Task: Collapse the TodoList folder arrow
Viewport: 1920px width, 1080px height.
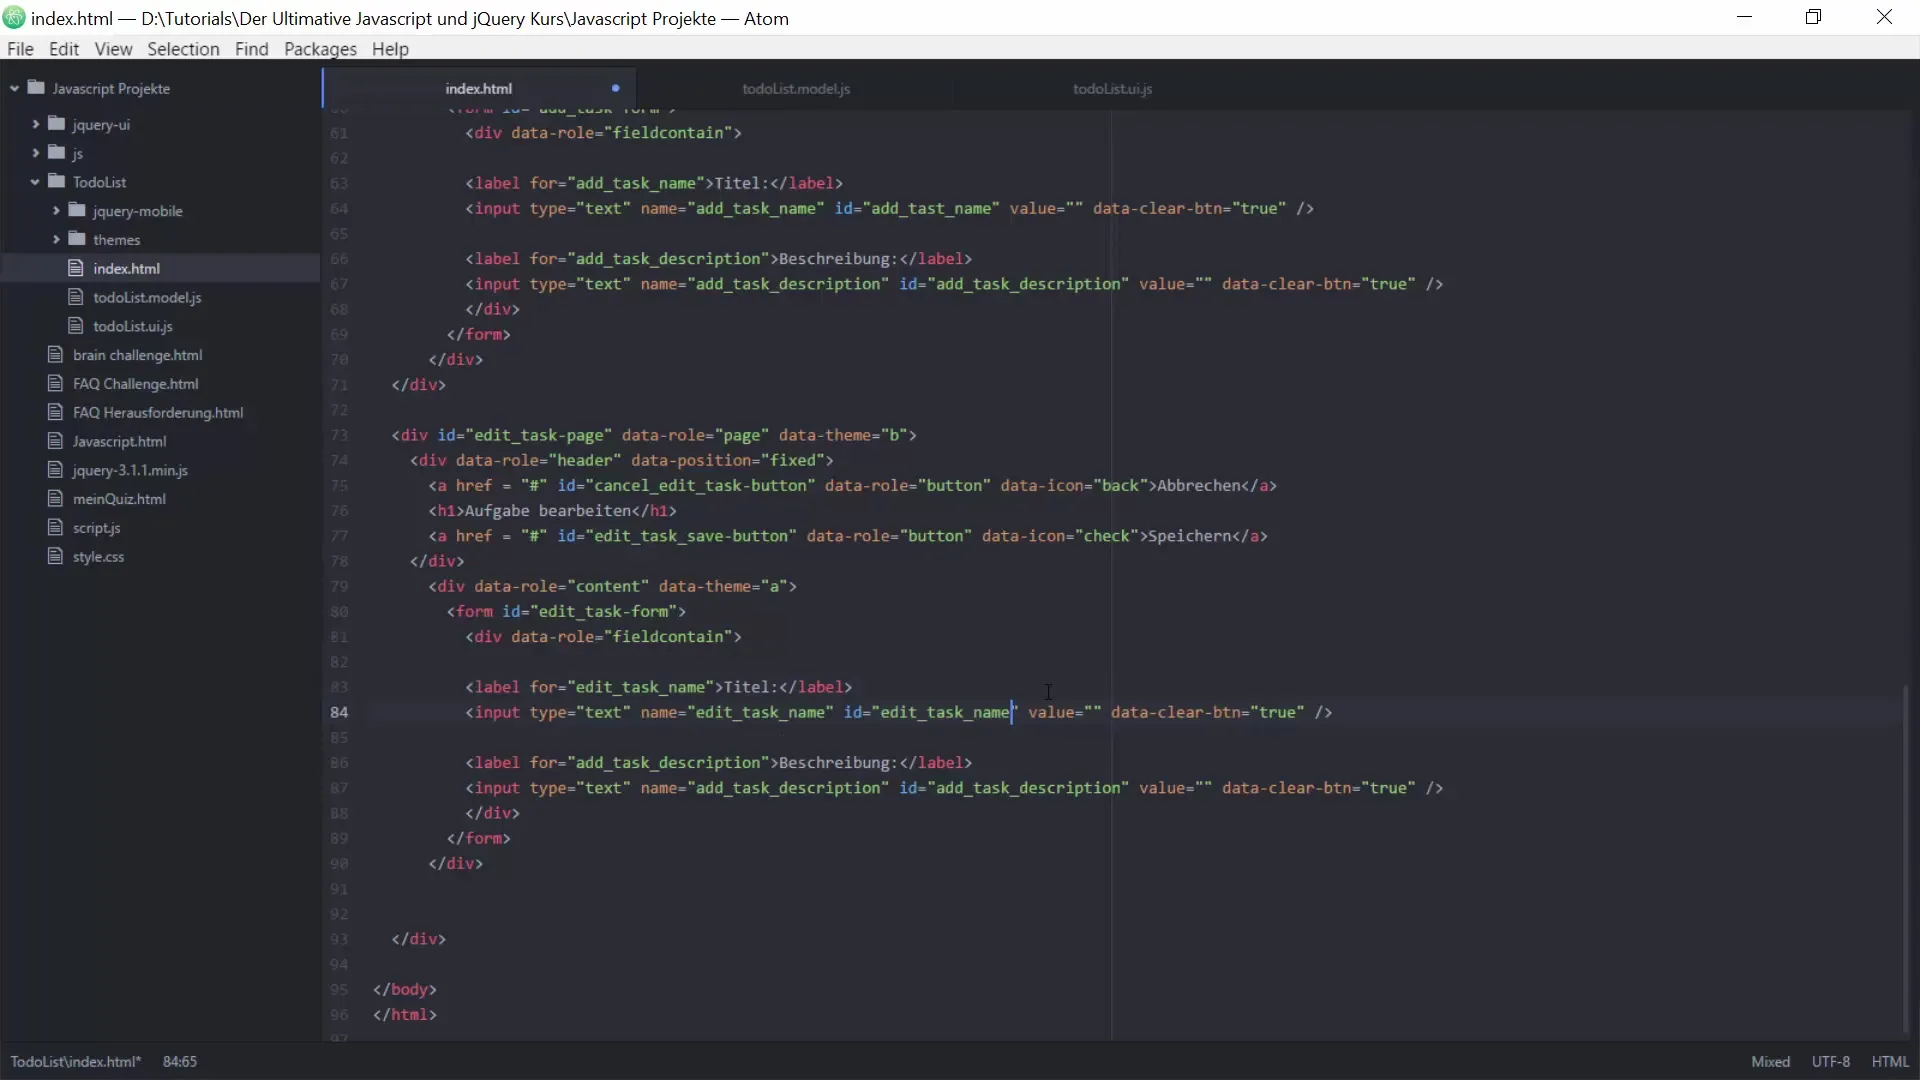Action: click(x=35, y=182)
